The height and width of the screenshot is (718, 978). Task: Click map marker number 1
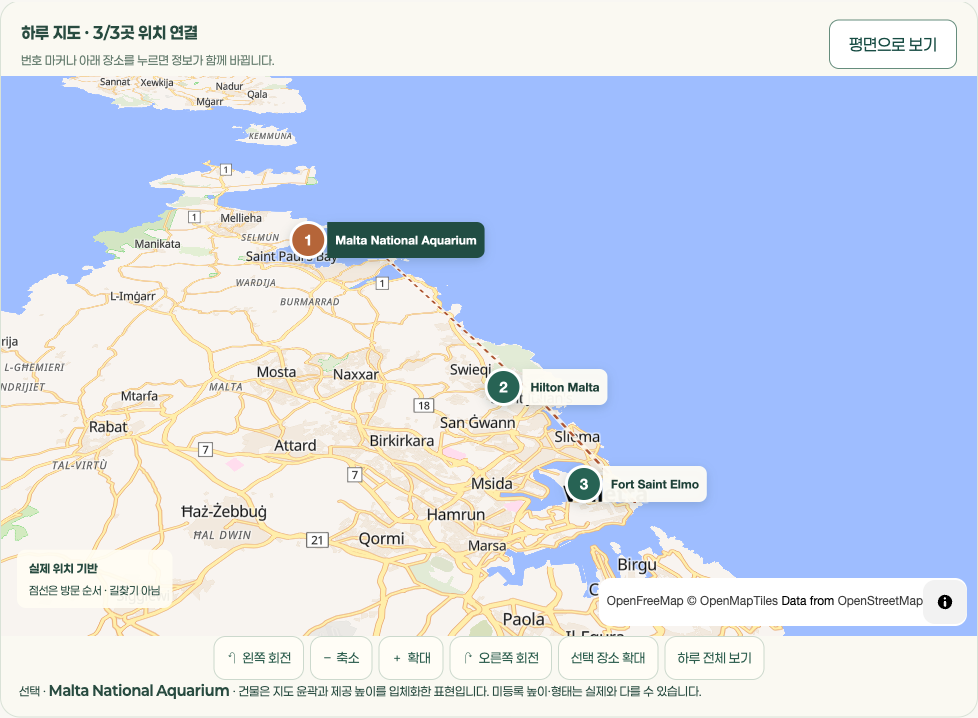[x=307, y=240]
